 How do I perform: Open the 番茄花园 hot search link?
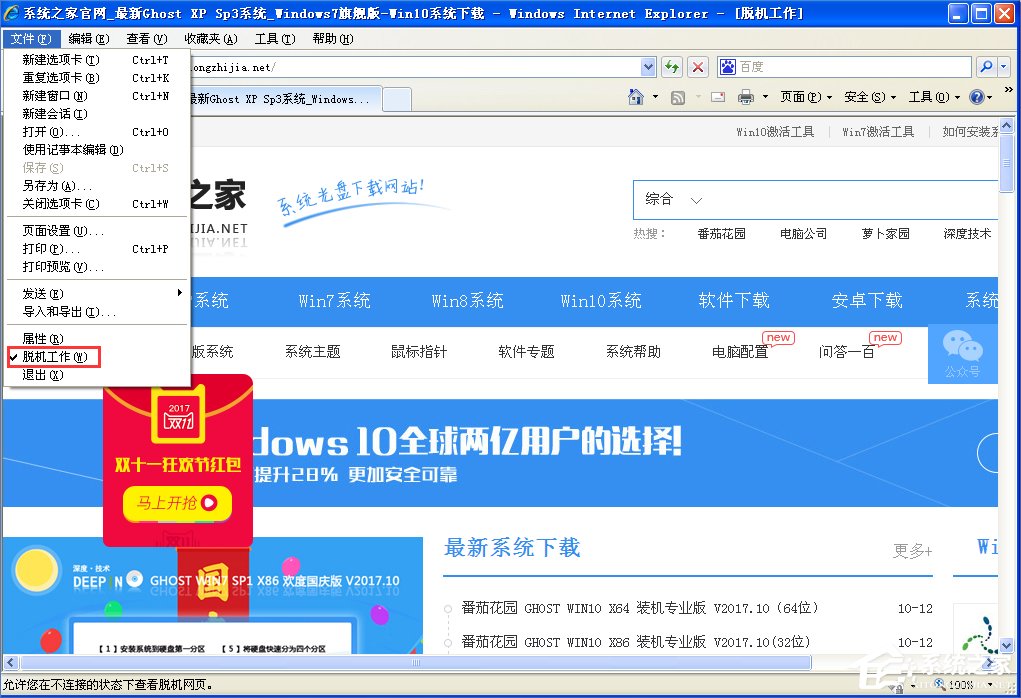(x=721, y=233)
